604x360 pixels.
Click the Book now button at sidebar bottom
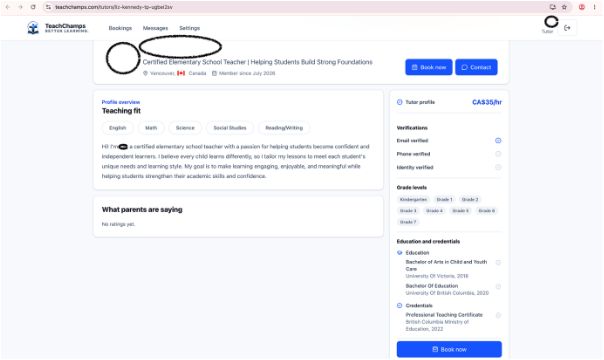pos(449,349)
